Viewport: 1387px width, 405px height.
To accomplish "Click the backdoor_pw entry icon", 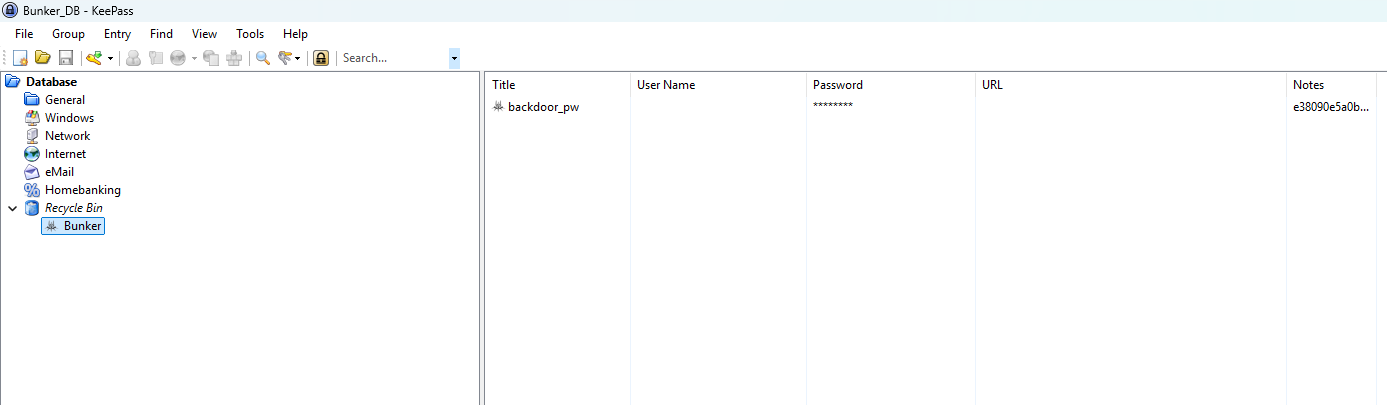I will click(498, 107).
